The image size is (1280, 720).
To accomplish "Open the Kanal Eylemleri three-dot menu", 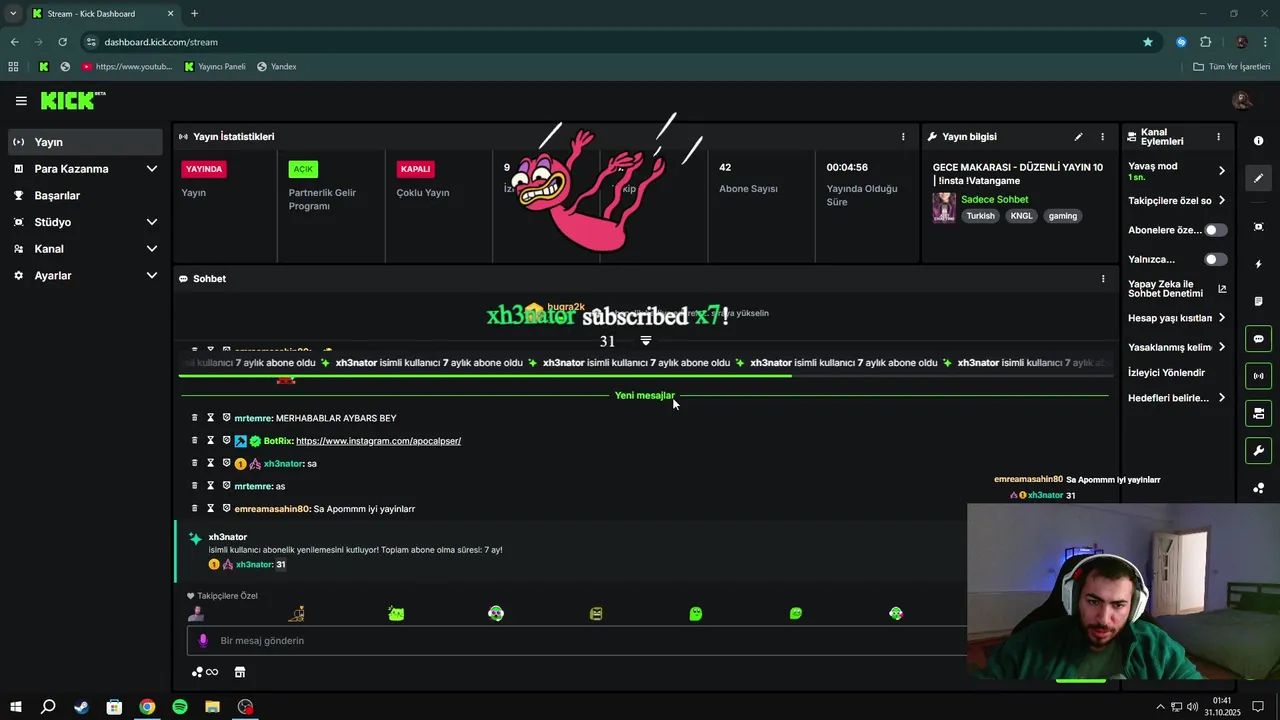I will pos(1218,137).
